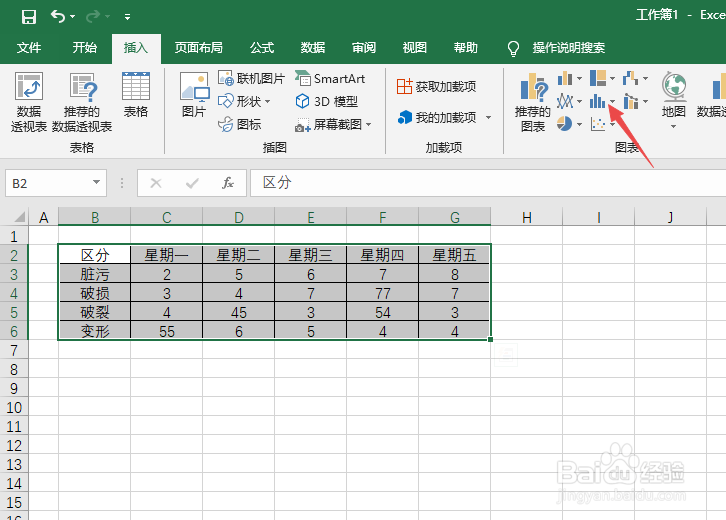Switch to the 视图 tab
This screenshot has height=520, width=726.
tap(415, 48)
